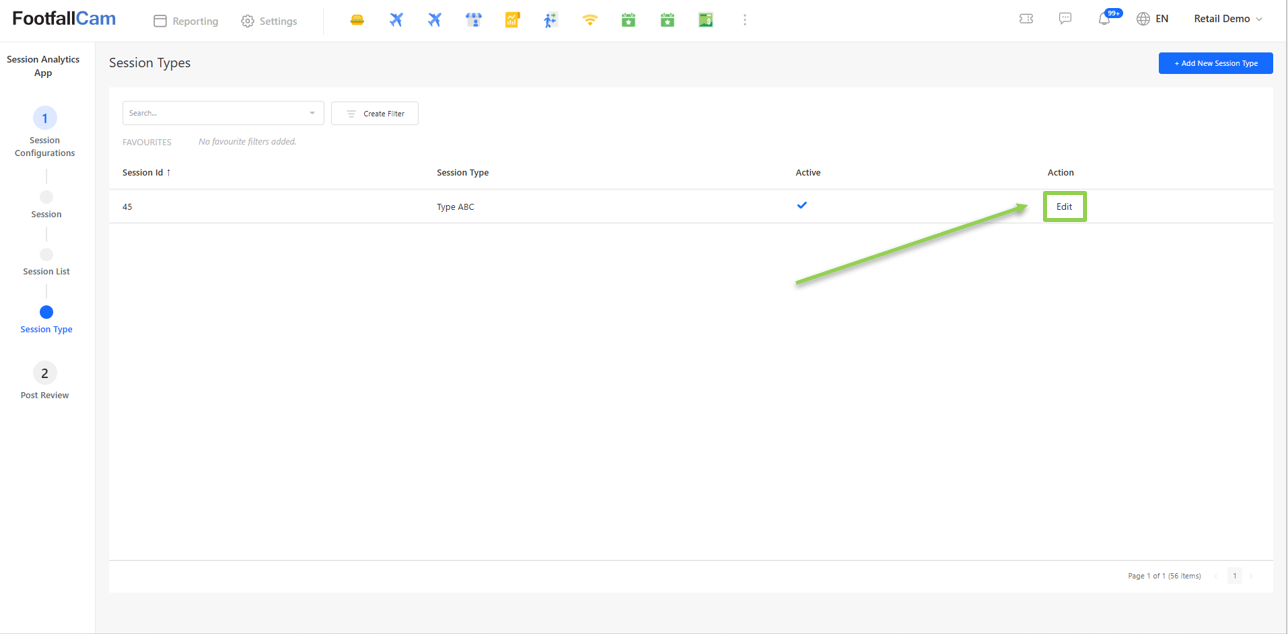Open the EN language selector
The image size is (1288, 634).
point(1153,19)
